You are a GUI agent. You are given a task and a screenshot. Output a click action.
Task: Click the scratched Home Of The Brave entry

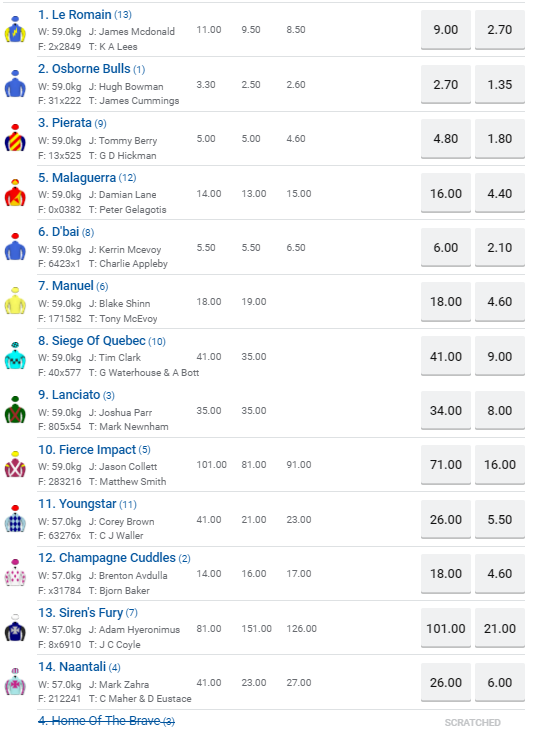tap(106, 721)
